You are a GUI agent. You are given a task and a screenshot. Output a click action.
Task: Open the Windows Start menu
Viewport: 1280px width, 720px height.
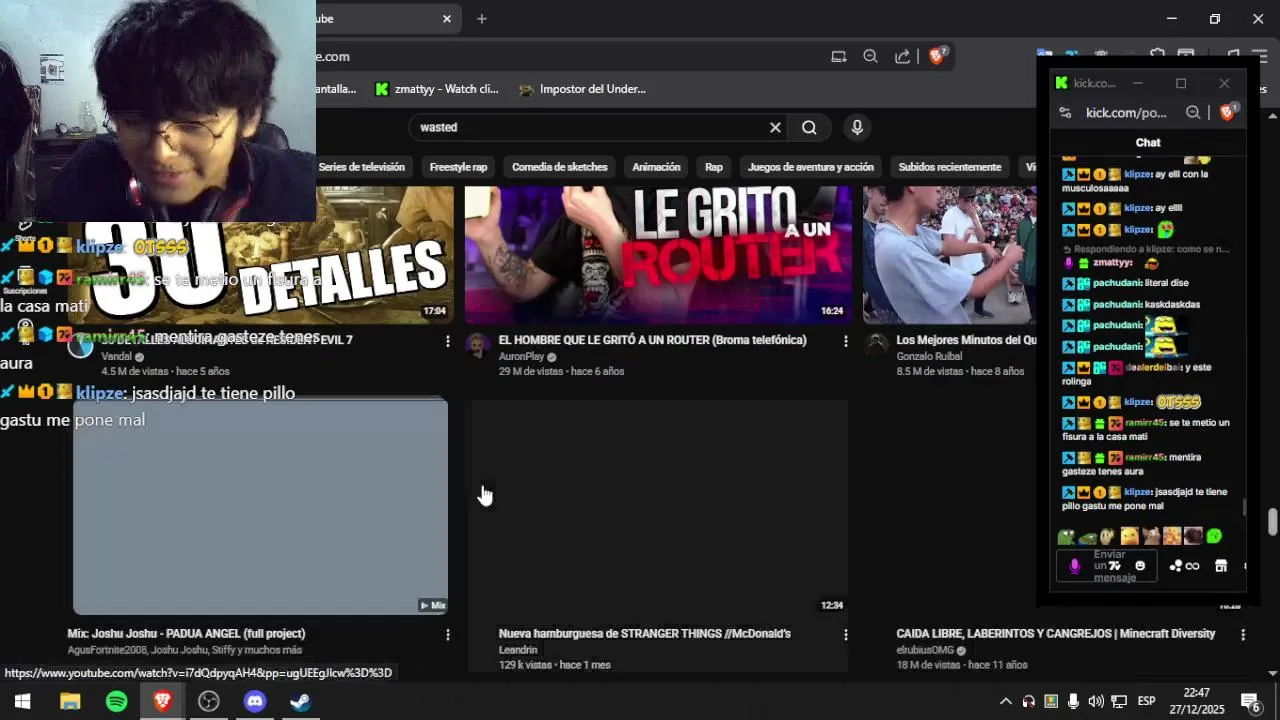click(x=22, y=701)
